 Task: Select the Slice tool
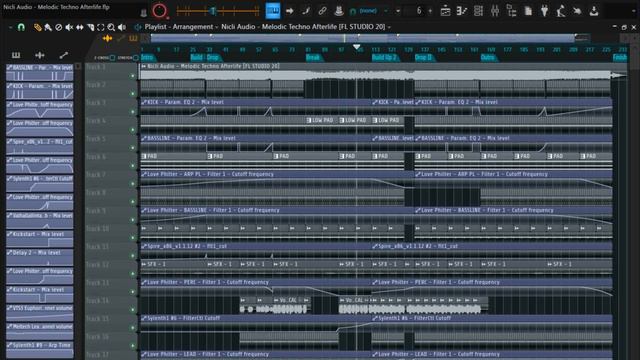[91, 27]
